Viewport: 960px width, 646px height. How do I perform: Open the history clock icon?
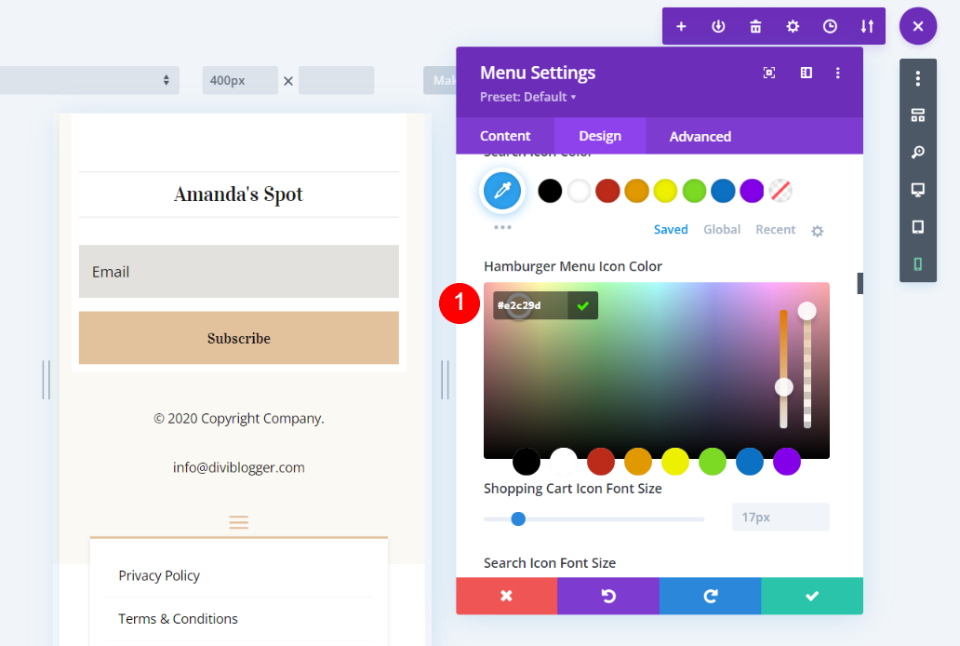pyautogui.click(x=830, y=26)
